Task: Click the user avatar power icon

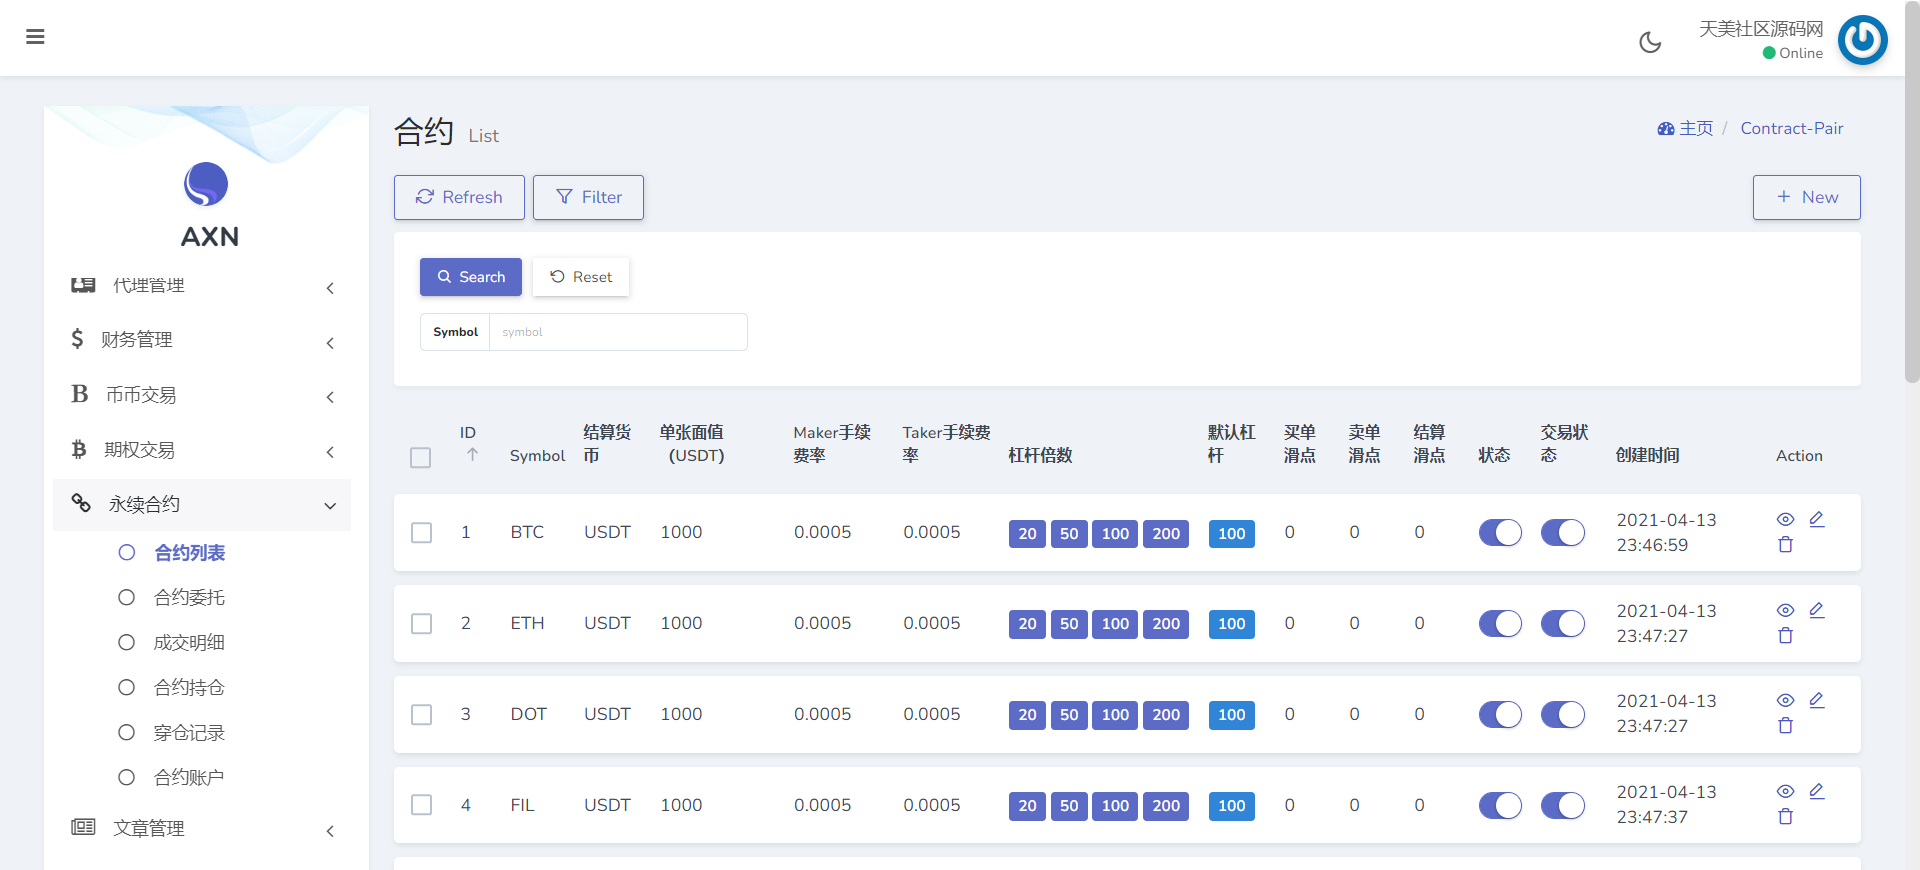Action: click(x=1862, y=40)
